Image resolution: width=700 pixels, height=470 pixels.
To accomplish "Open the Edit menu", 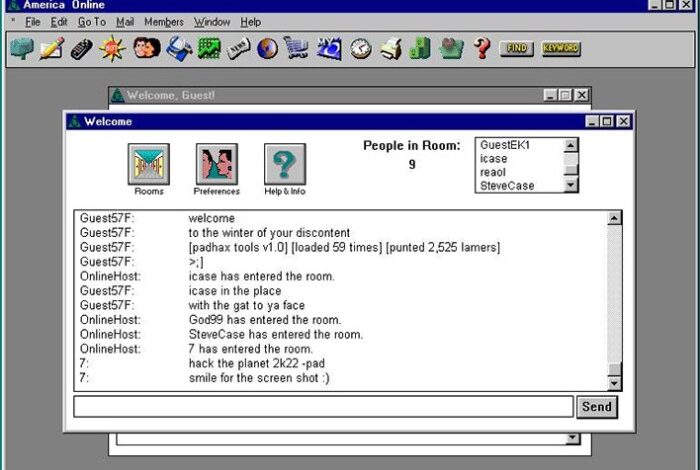I will pos(58,22).
